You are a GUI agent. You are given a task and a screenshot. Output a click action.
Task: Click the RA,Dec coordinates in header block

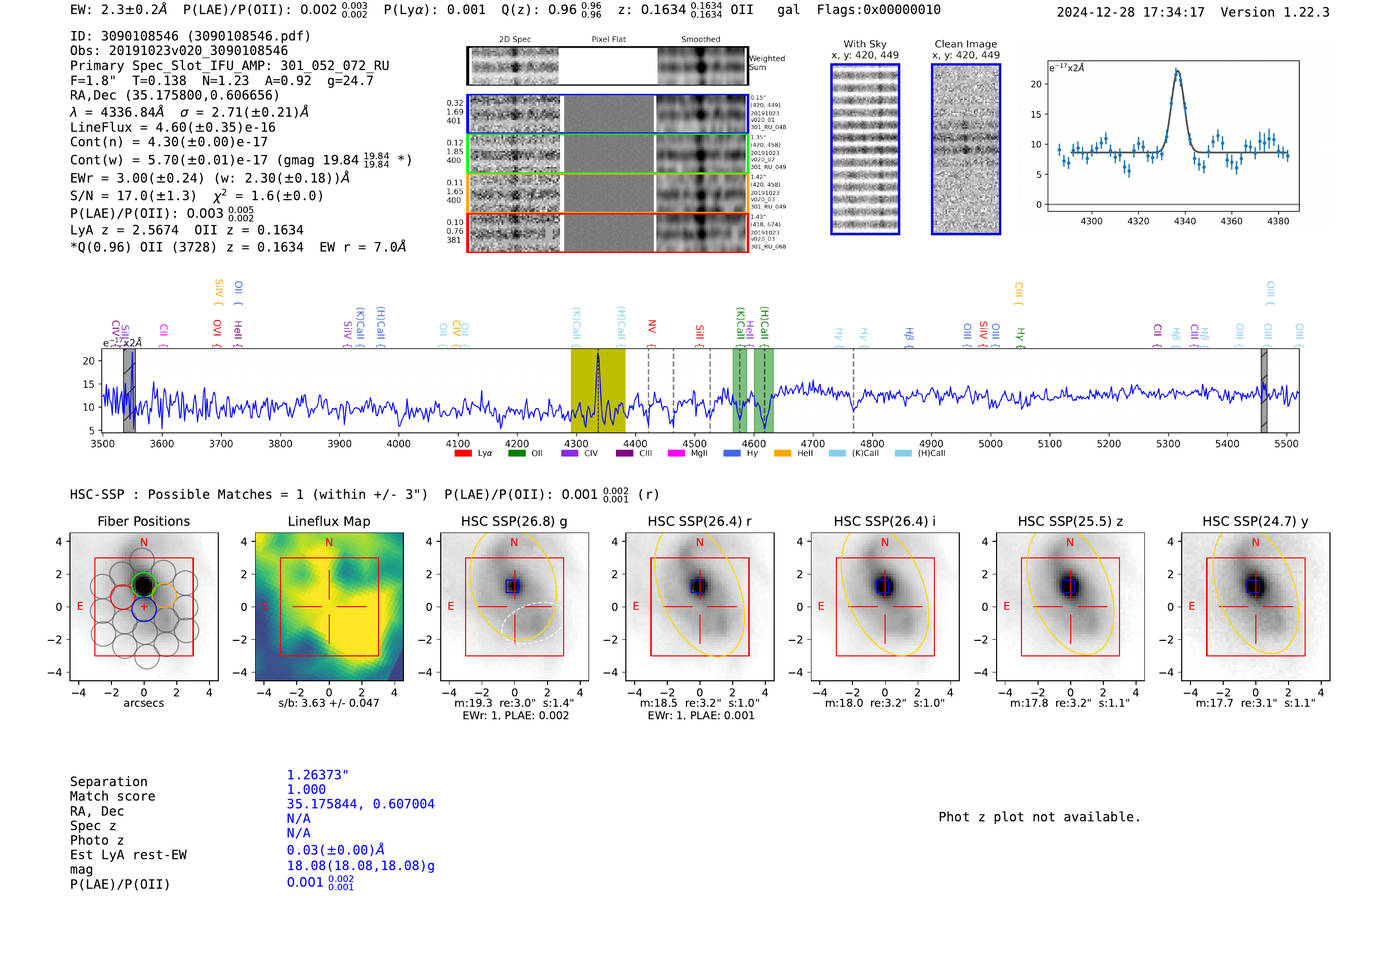(x=174, y=96)
